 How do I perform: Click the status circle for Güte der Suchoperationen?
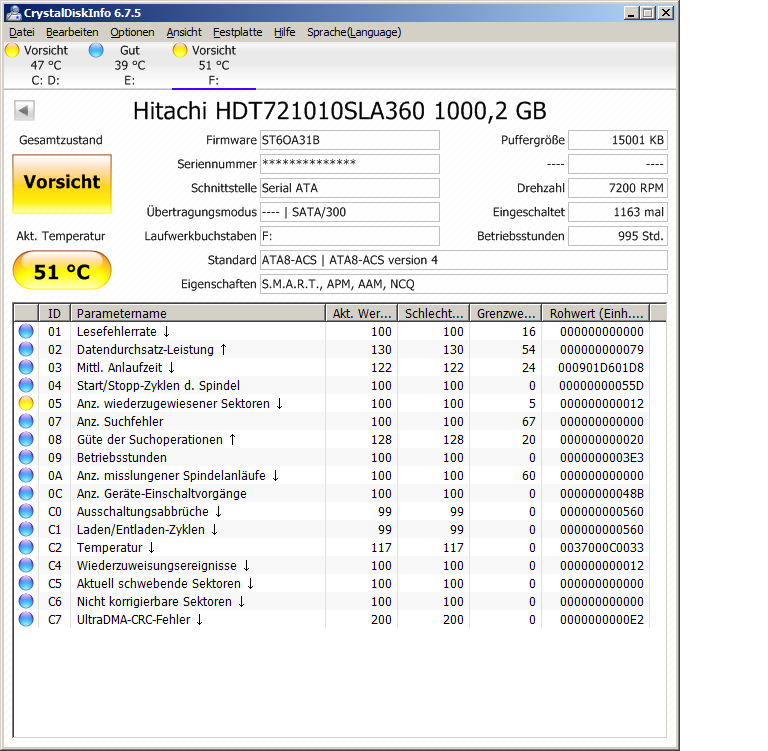[26, 439]
